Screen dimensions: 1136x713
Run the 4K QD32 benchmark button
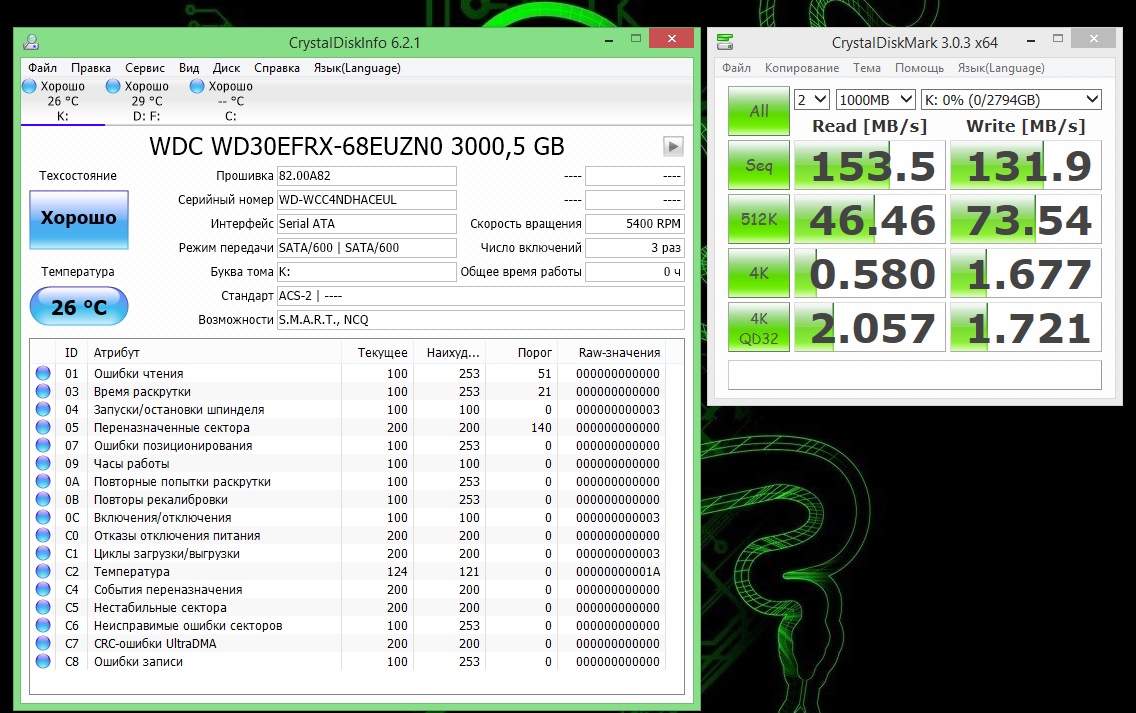point(759,328)
